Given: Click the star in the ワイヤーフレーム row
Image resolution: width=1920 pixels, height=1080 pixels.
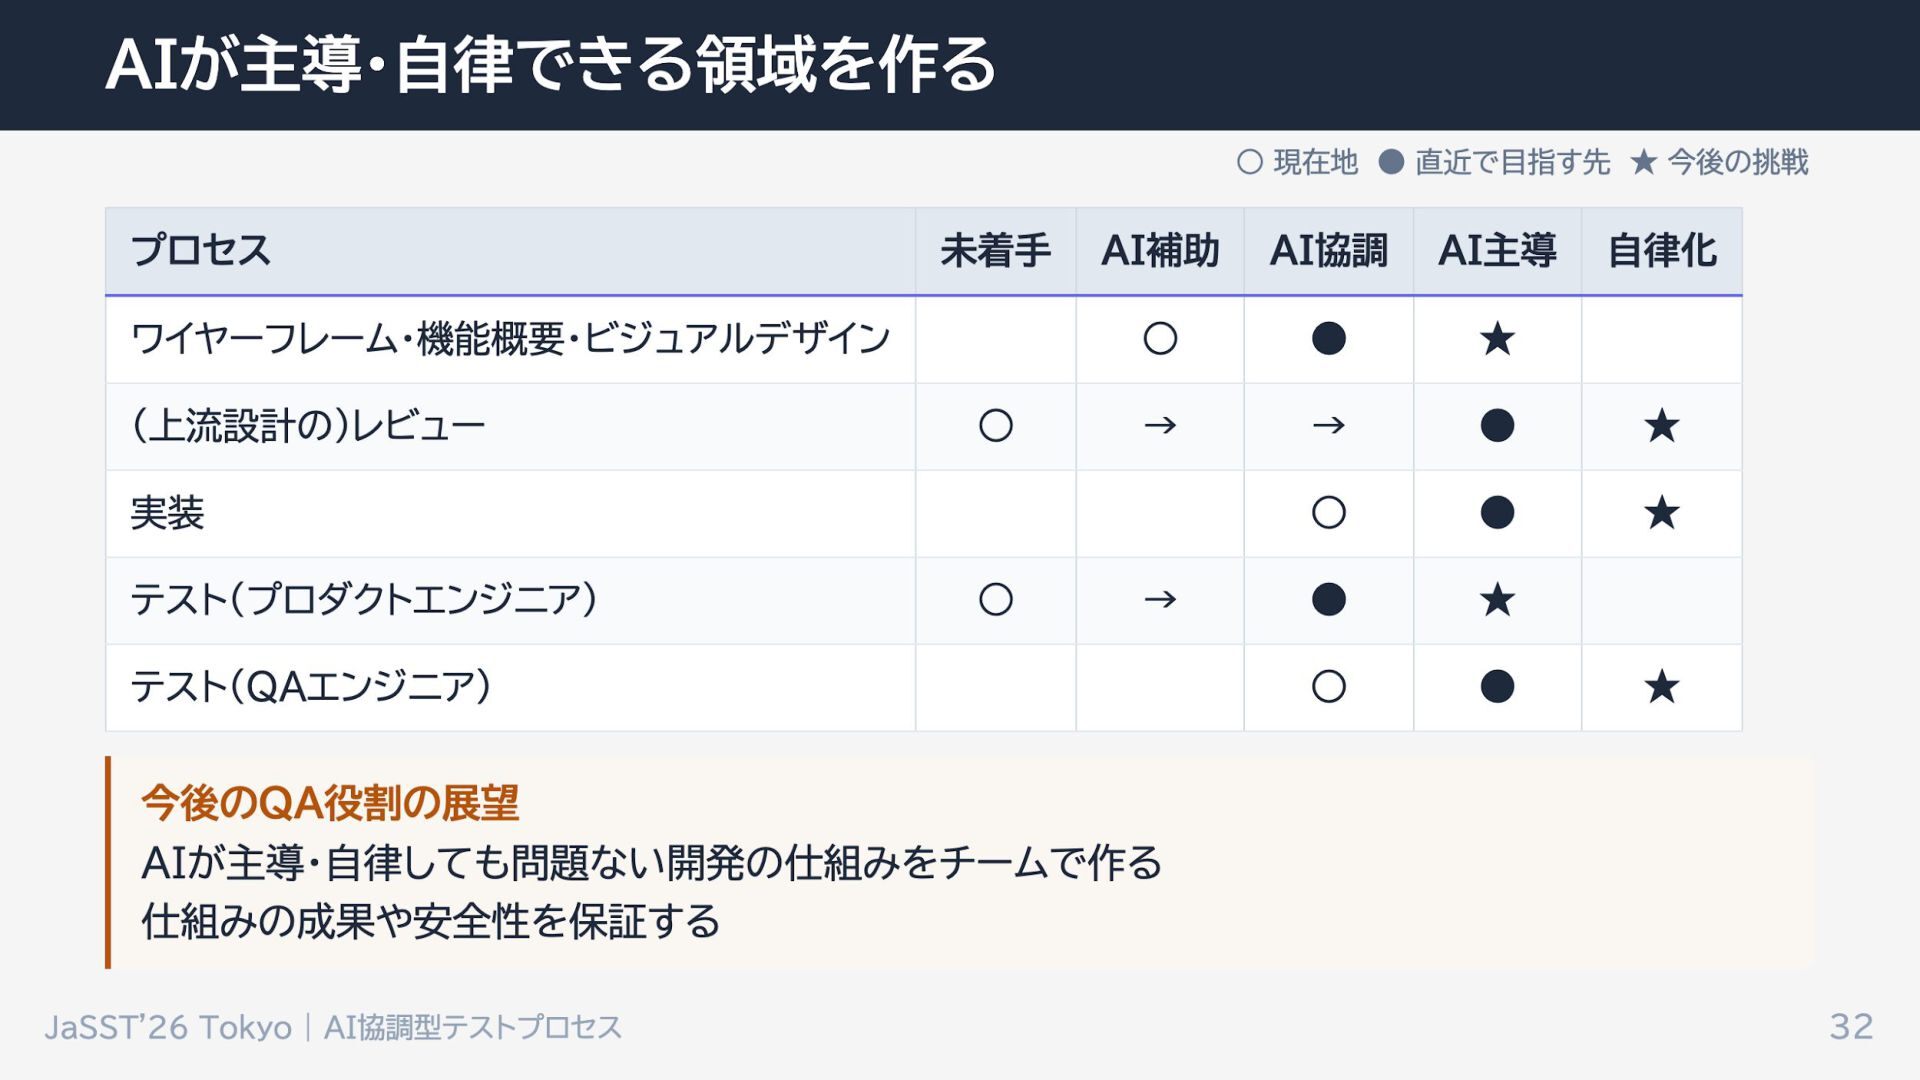Looking at the screenshot, I should point(1497,339).
